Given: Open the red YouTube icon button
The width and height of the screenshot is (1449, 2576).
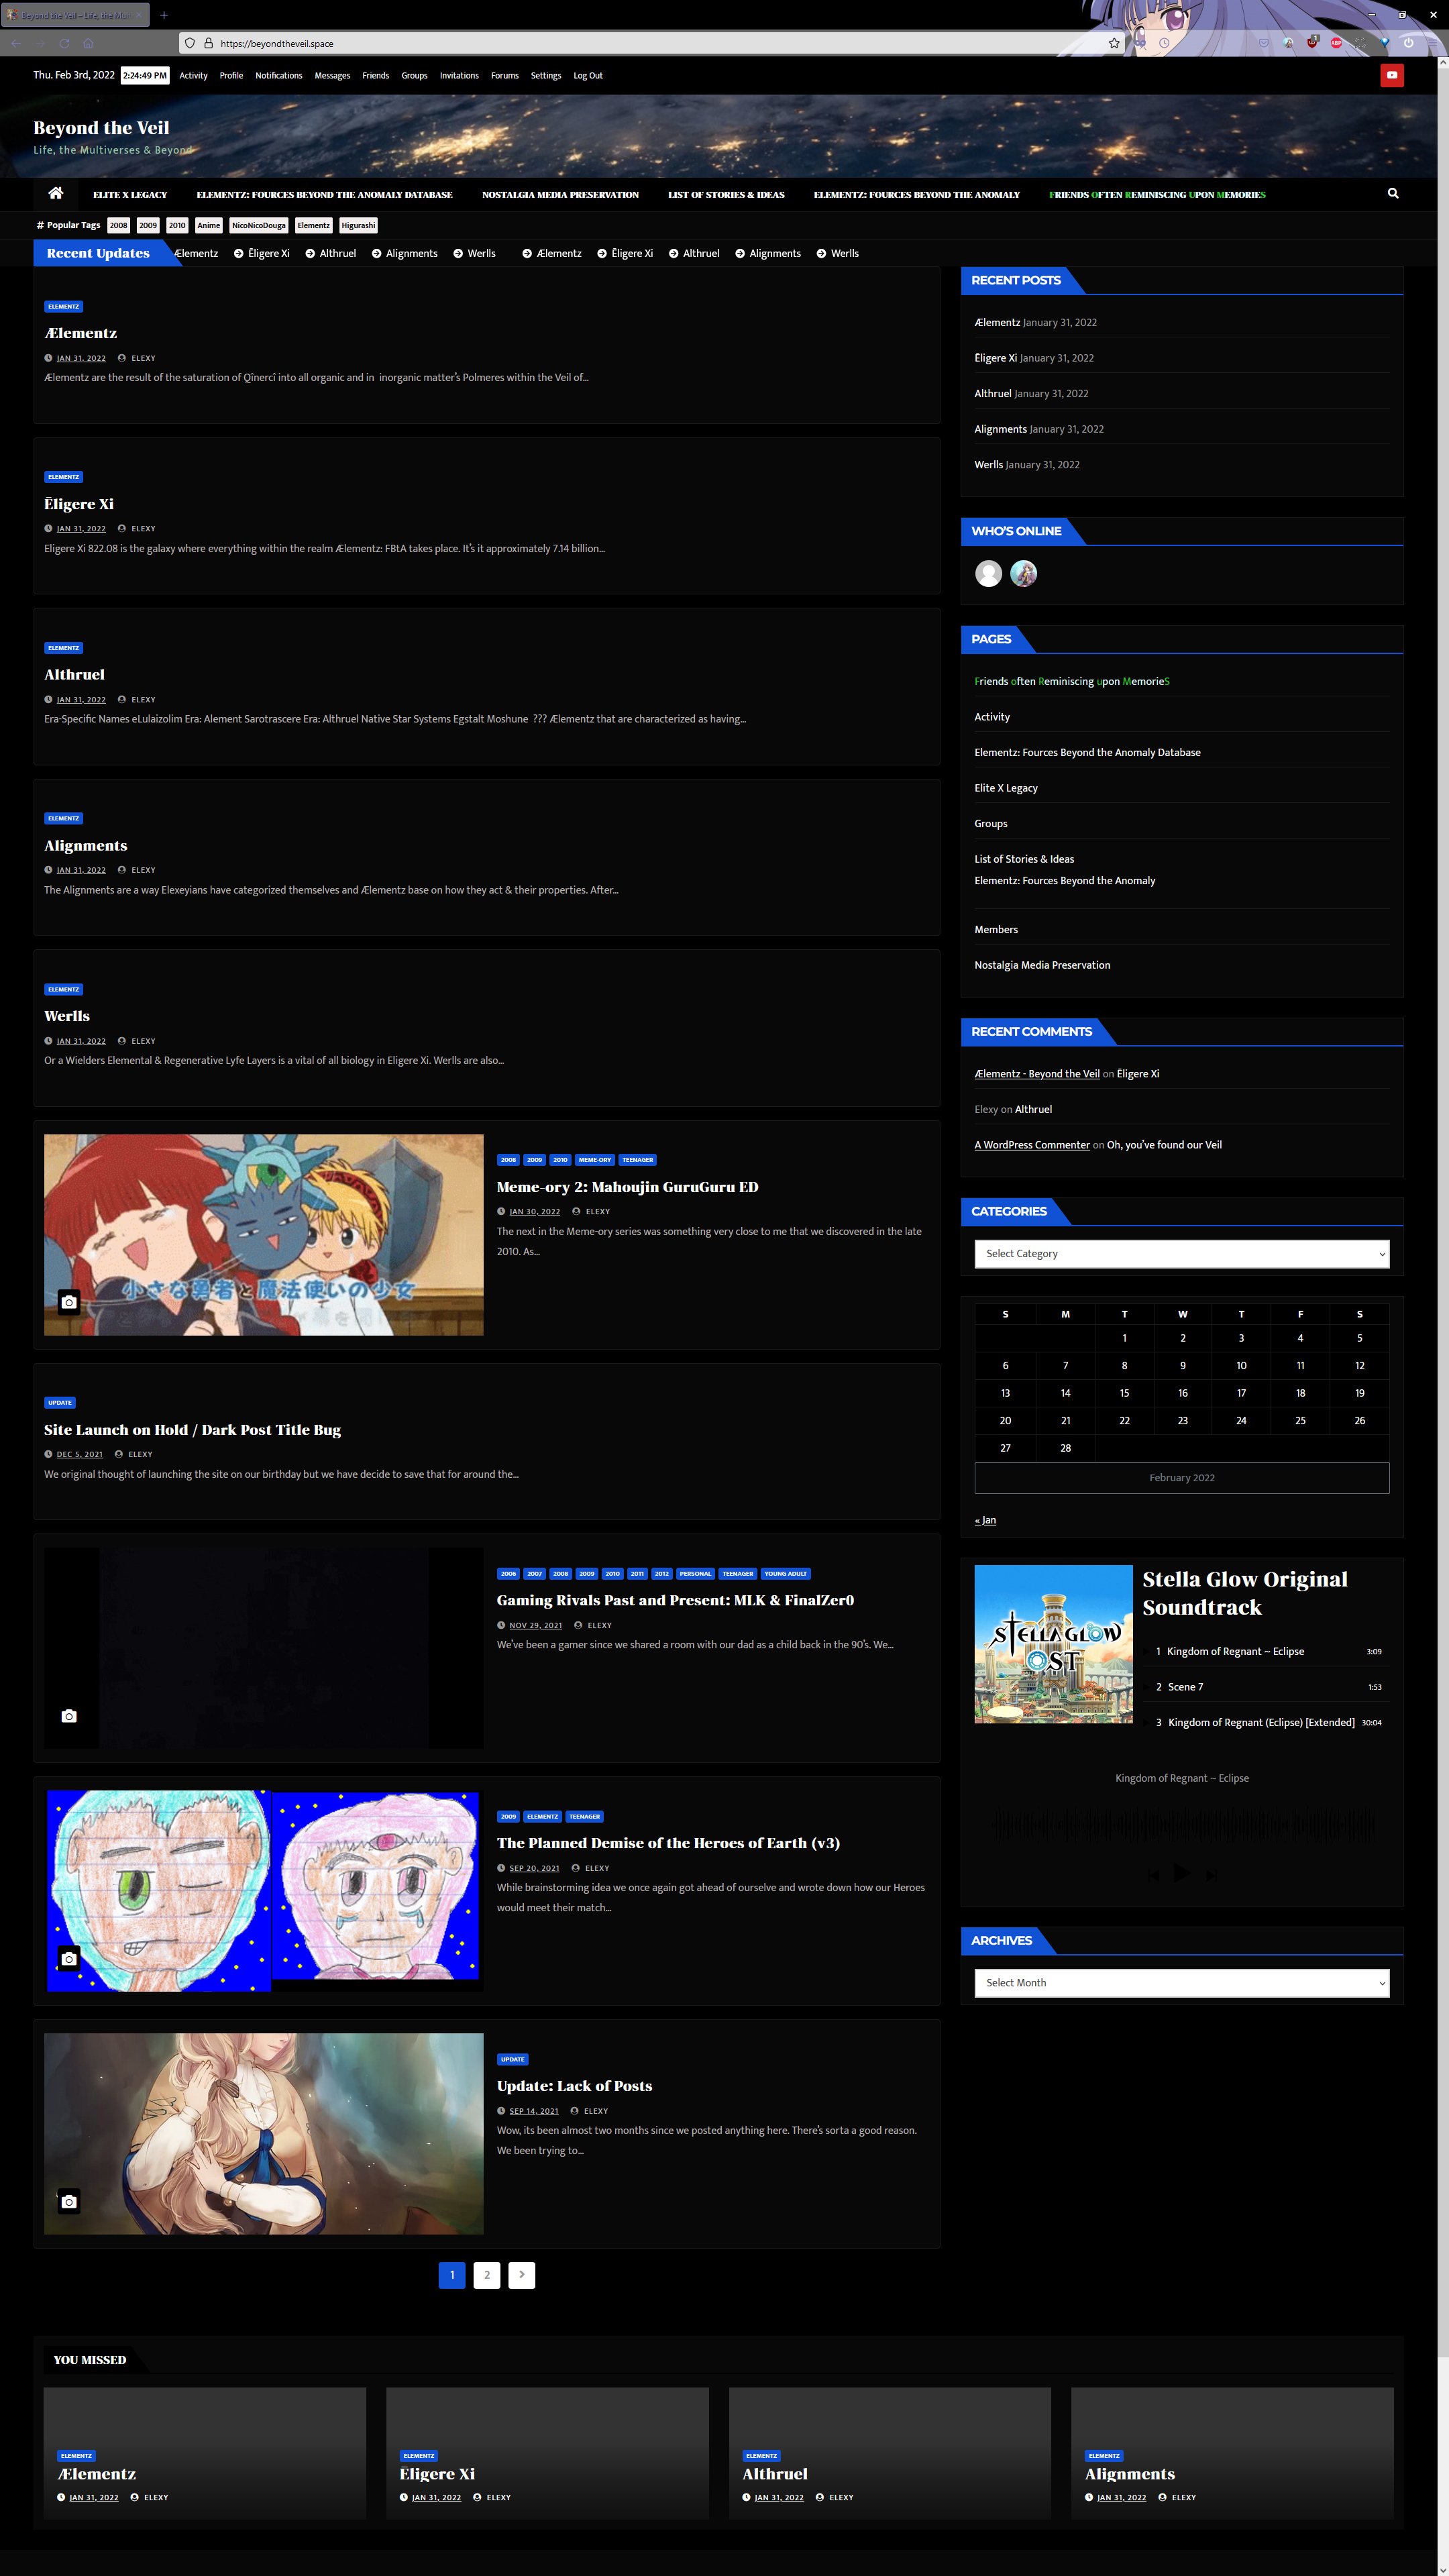Looking at the screenshot, I should pos(1391,75).
